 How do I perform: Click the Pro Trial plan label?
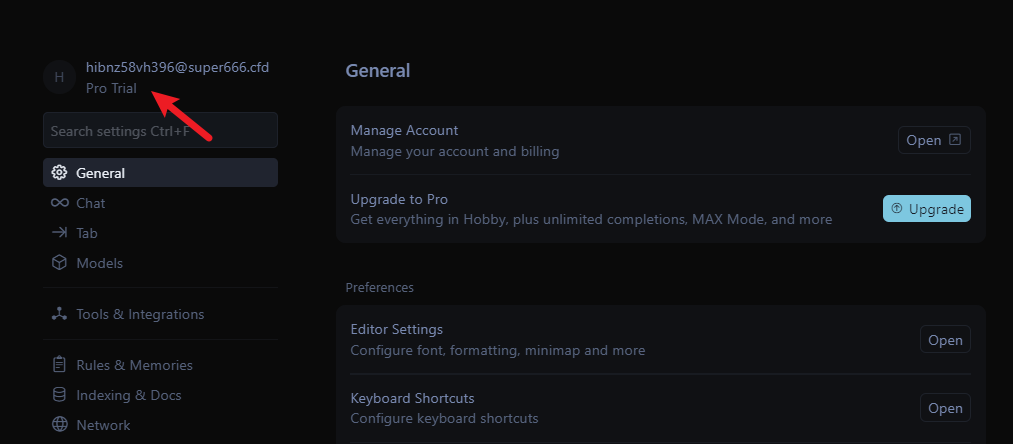tap(111, 88)
